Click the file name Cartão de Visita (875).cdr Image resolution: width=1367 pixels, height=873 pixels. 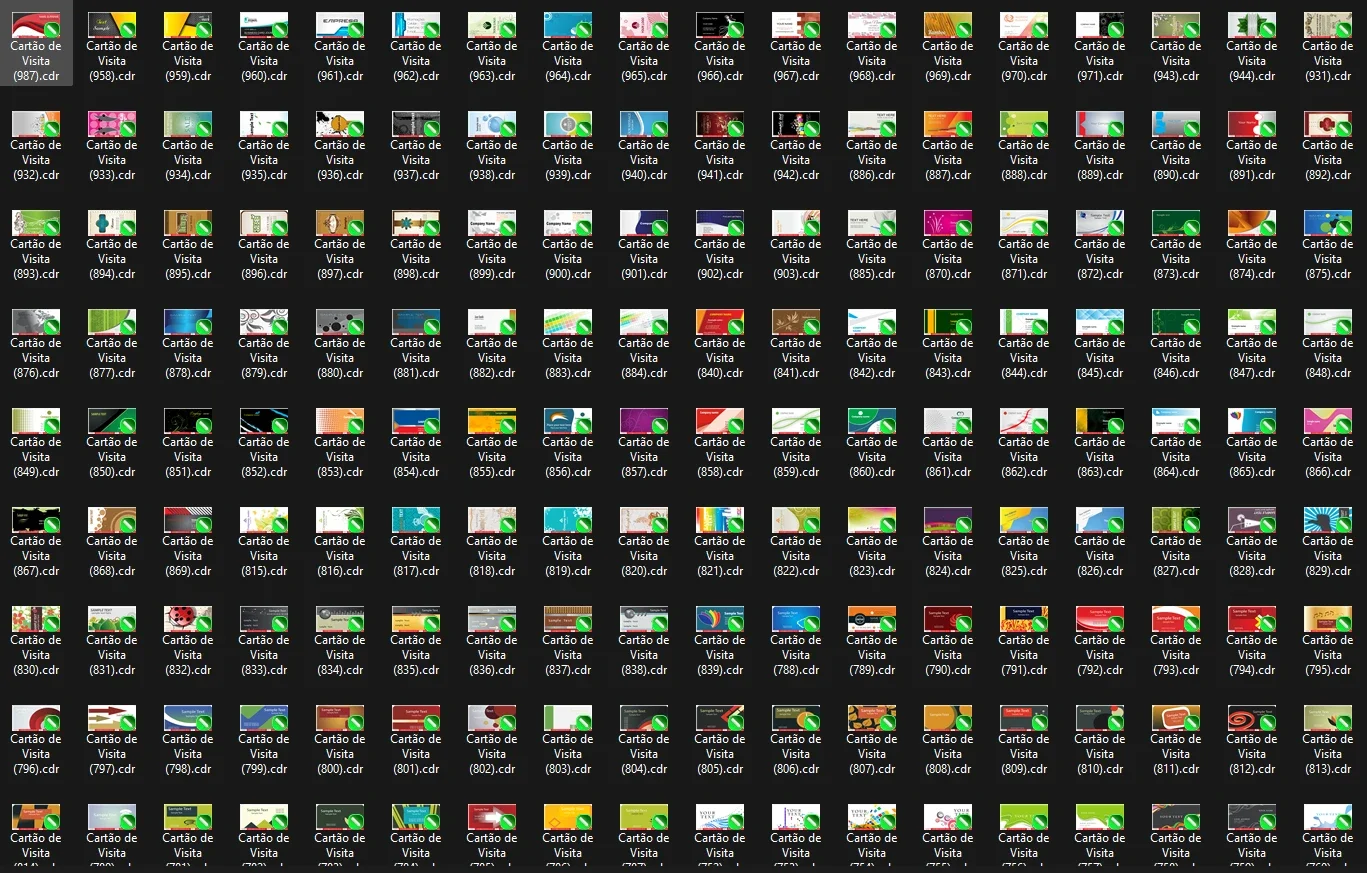(1328, 259)
